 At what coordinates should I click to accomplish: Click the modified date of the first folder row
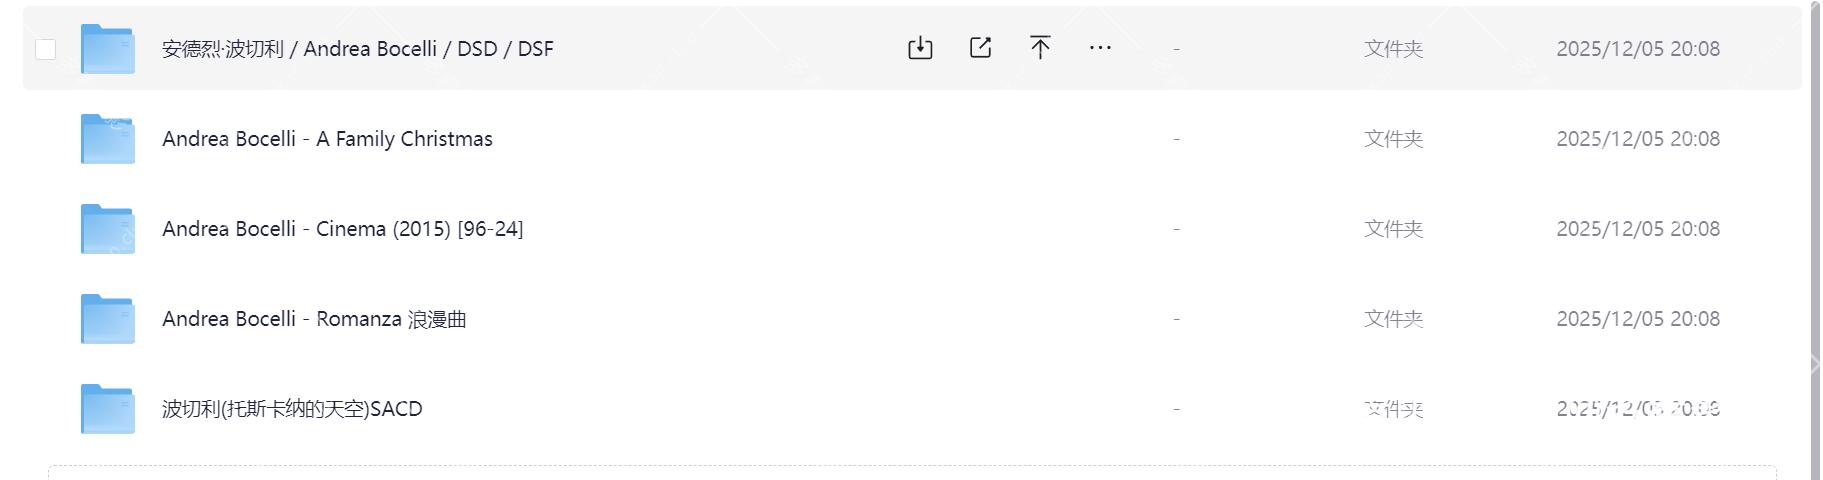1637,49
